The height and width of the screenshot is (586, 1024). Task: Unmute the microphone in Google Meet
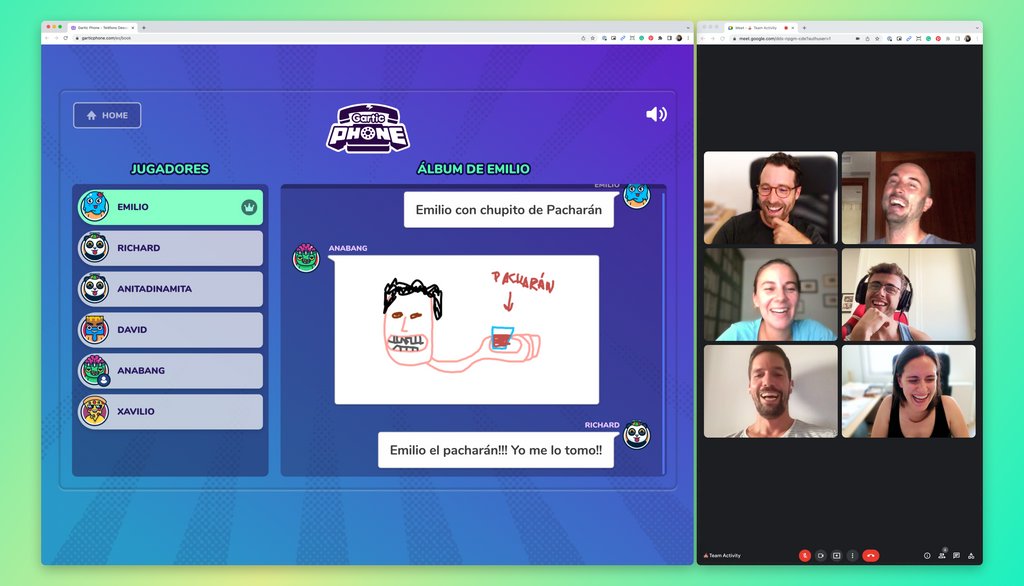click(805, 555)
